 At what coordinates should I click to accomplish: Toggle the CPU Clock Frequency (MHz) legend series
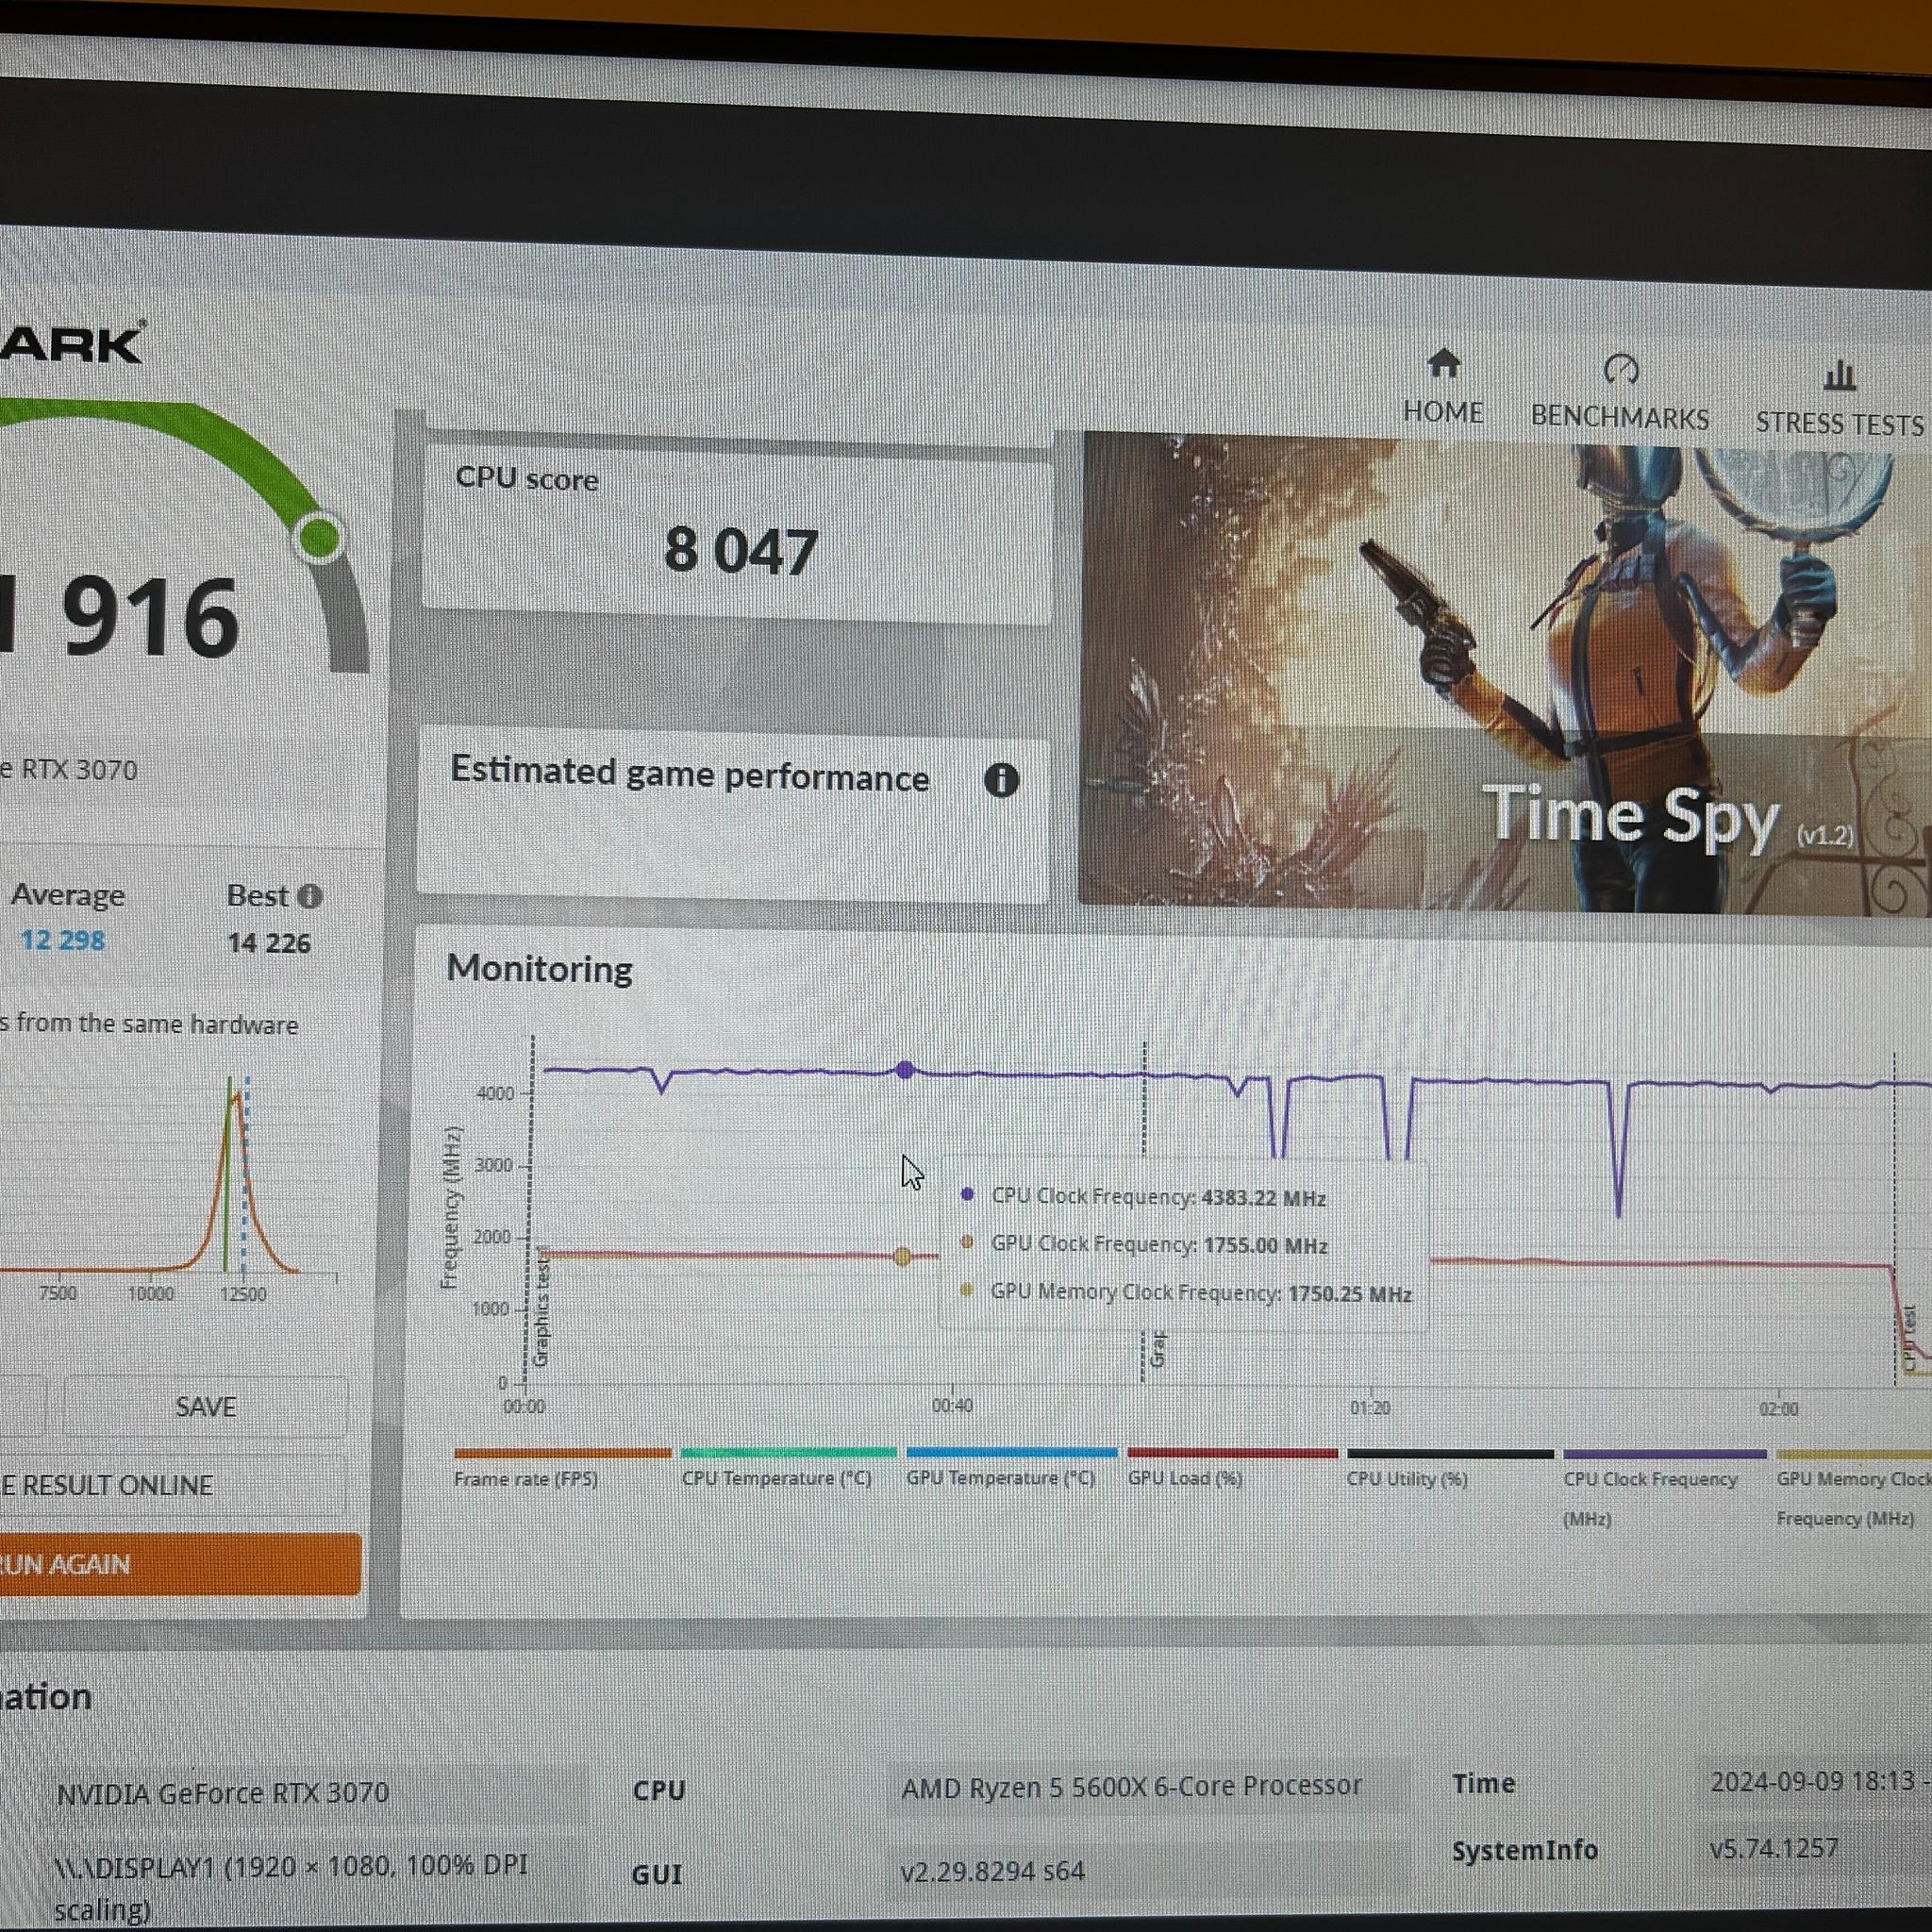(1665, 1488)
